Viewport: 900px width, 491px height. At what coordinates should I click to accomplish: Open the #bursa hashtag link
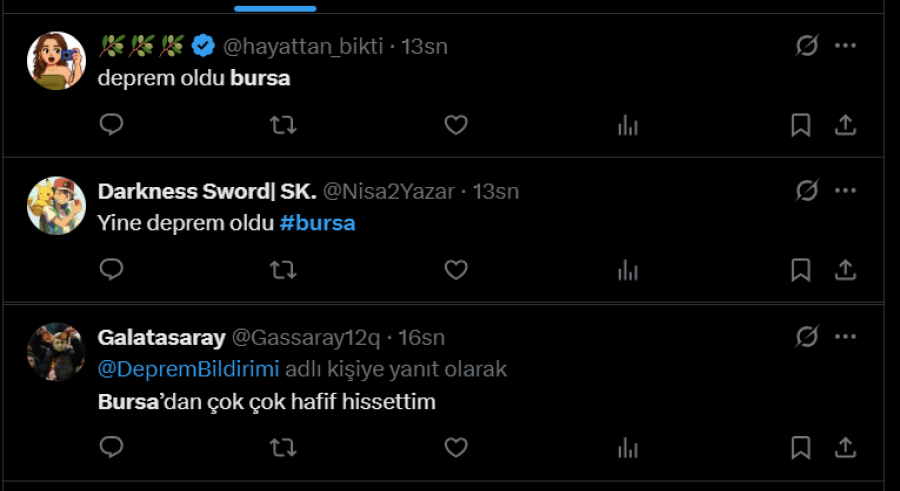click(x=317, y=223)
